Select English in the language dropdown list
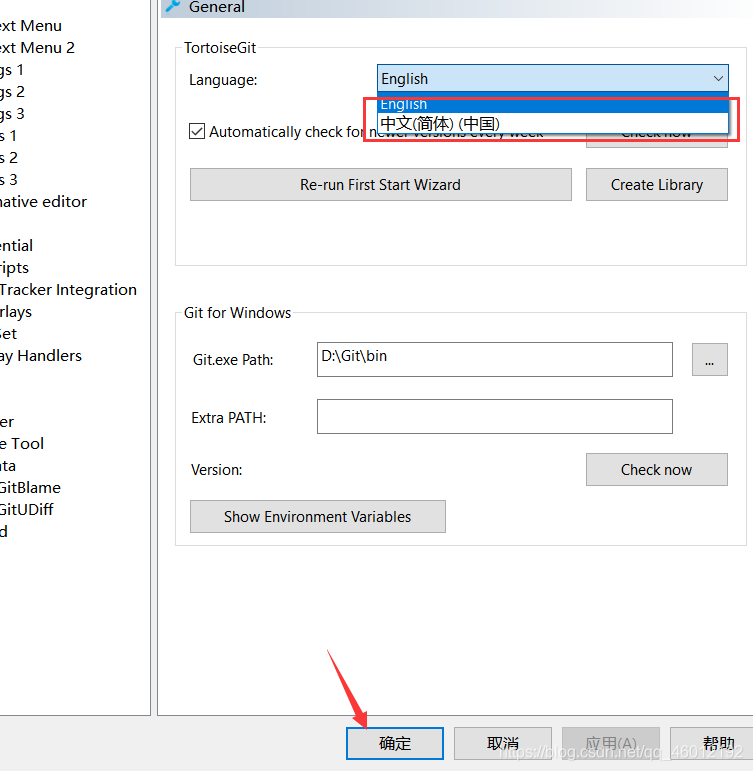753x771 pixels. (552, 104)
